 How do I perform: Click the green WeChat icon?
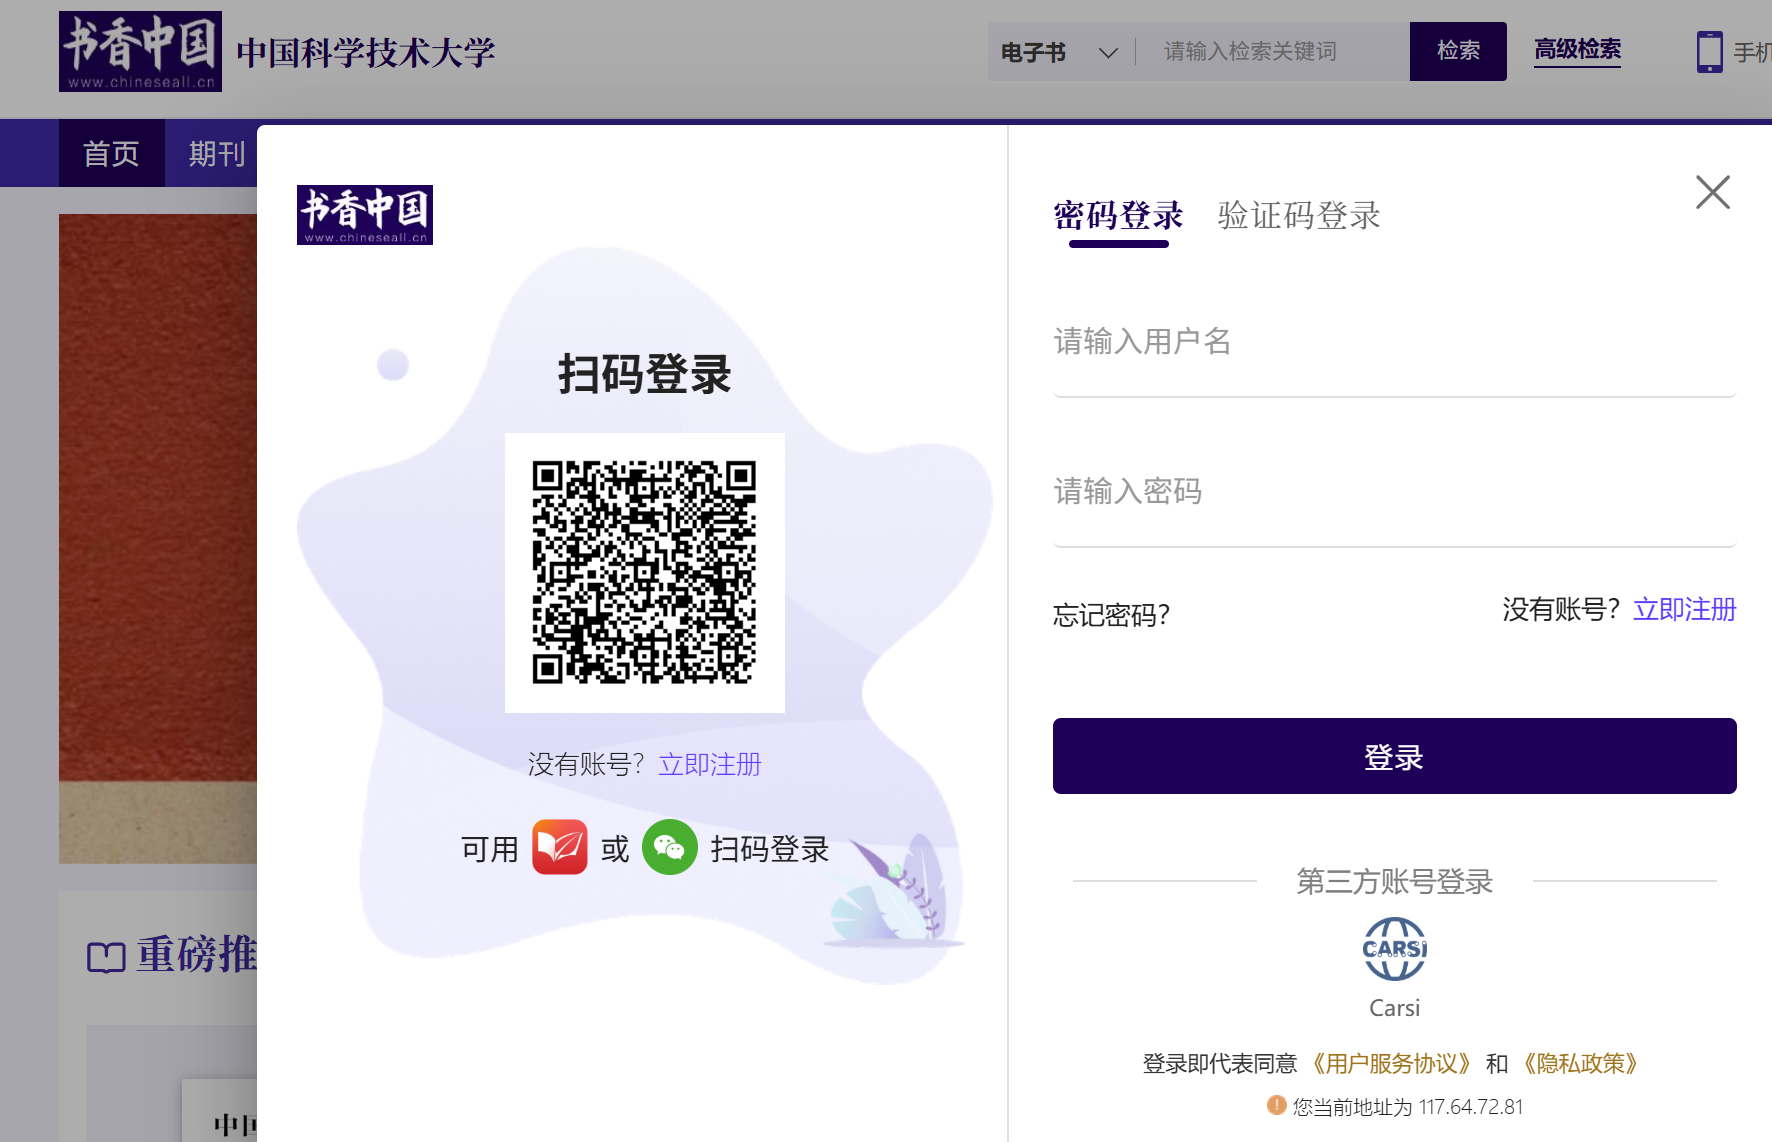click(x=669, y=848)
